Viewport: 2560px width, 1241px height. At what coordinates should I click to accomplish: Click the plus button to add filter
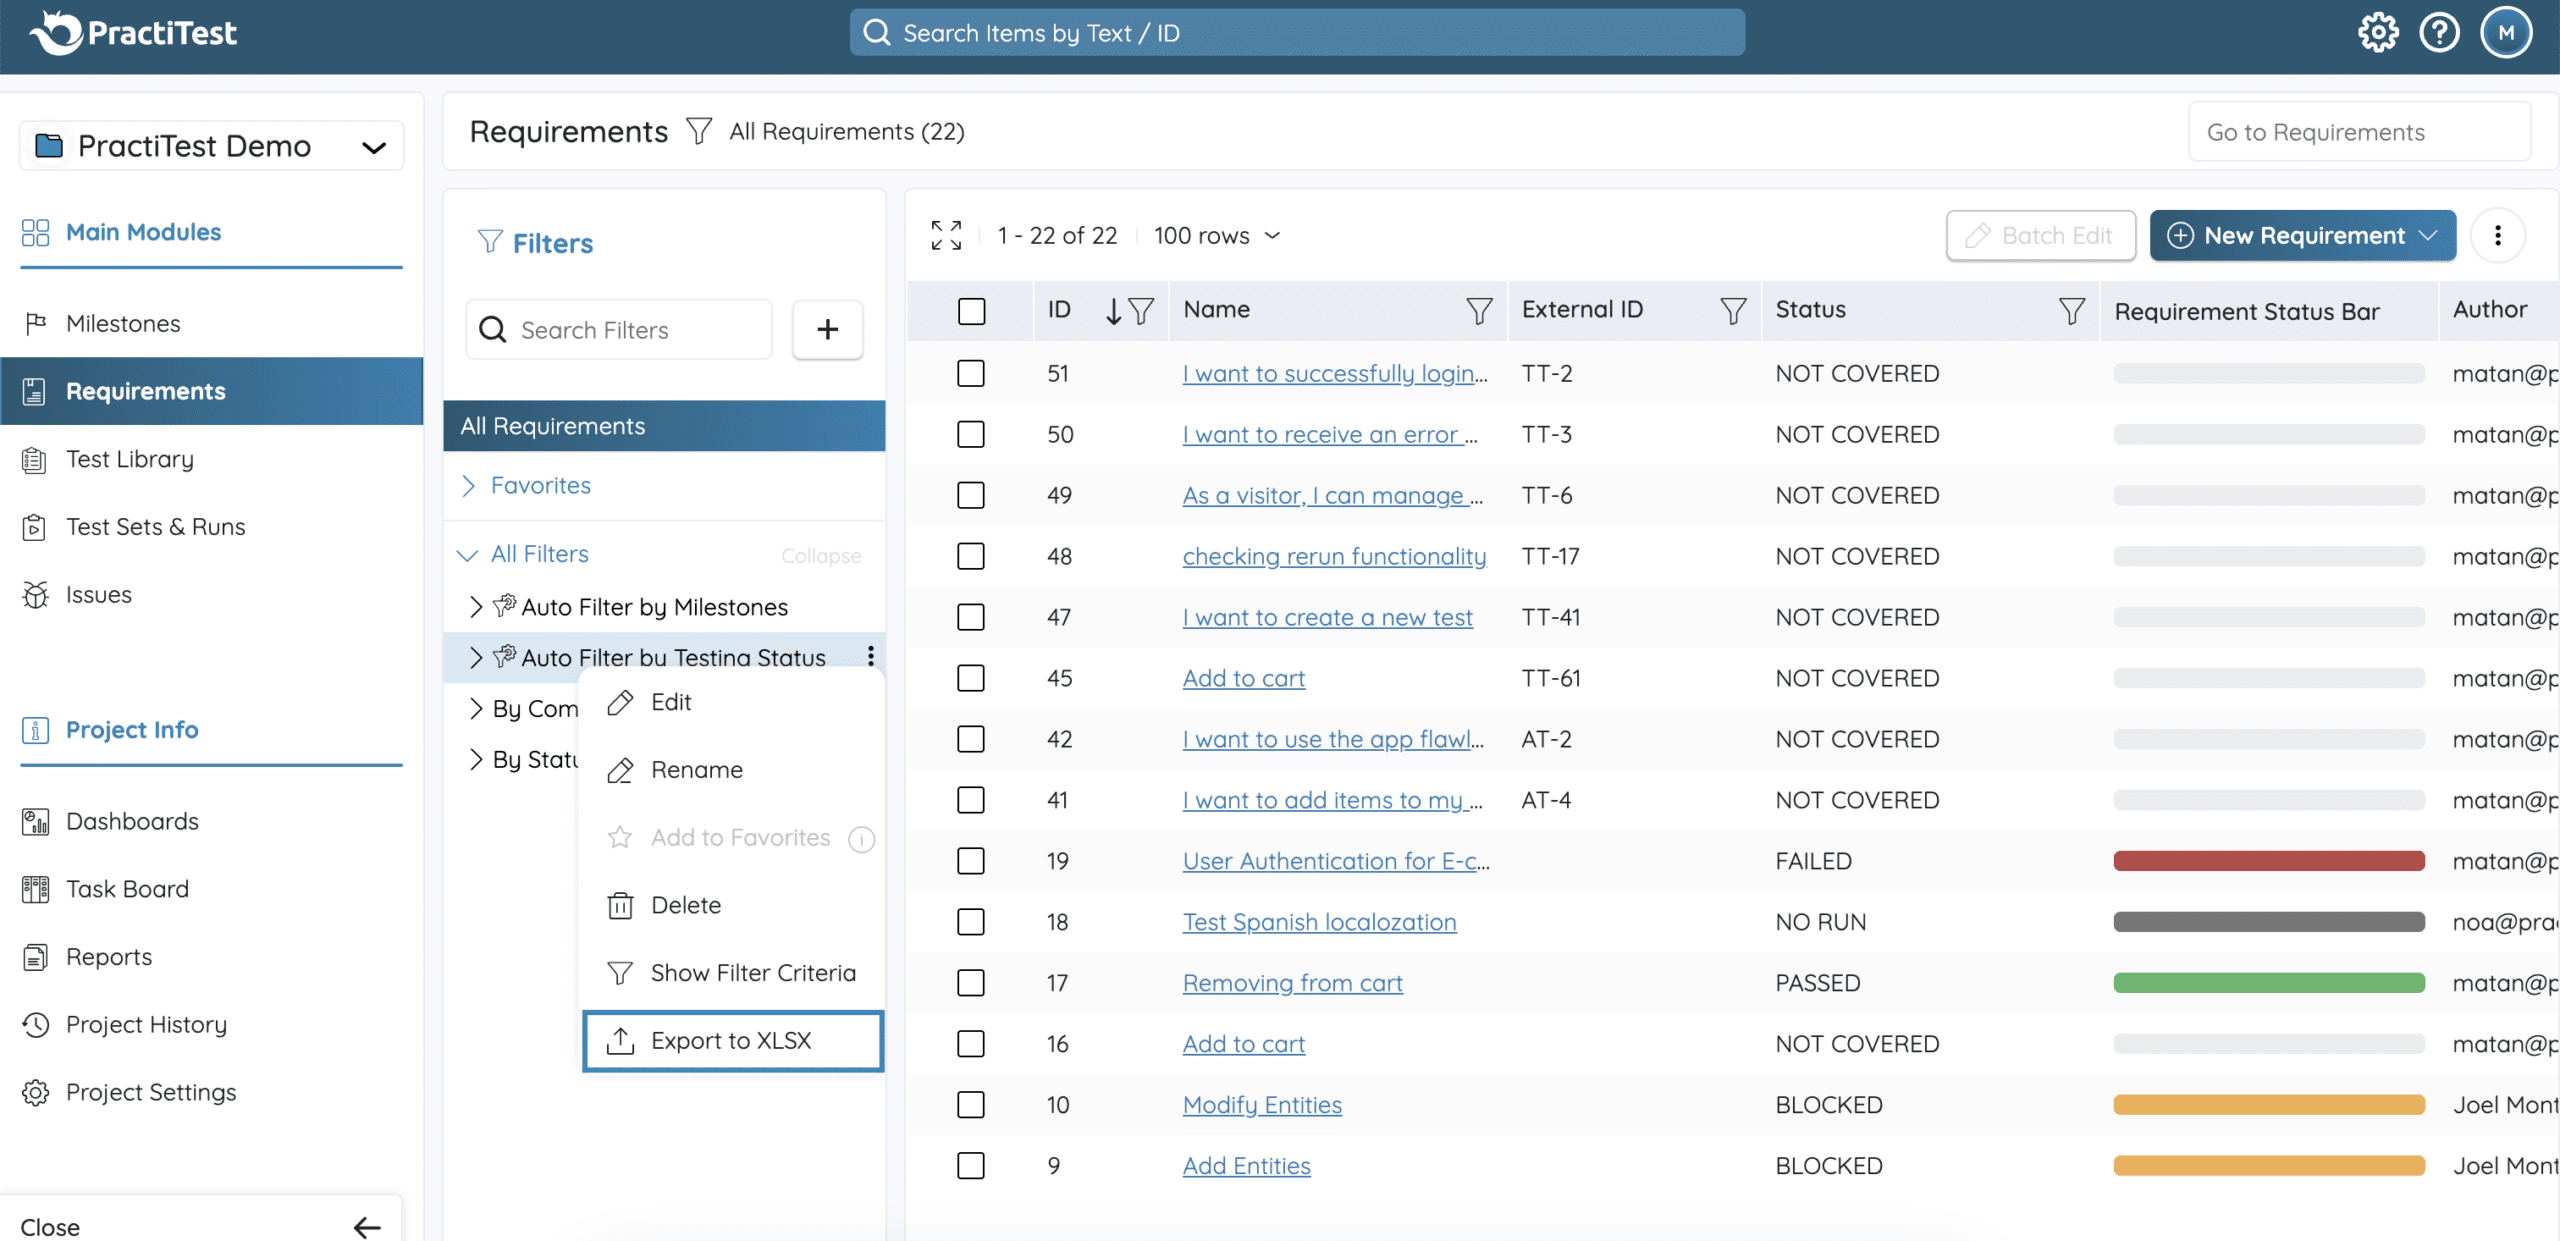[x=827, y=329]
